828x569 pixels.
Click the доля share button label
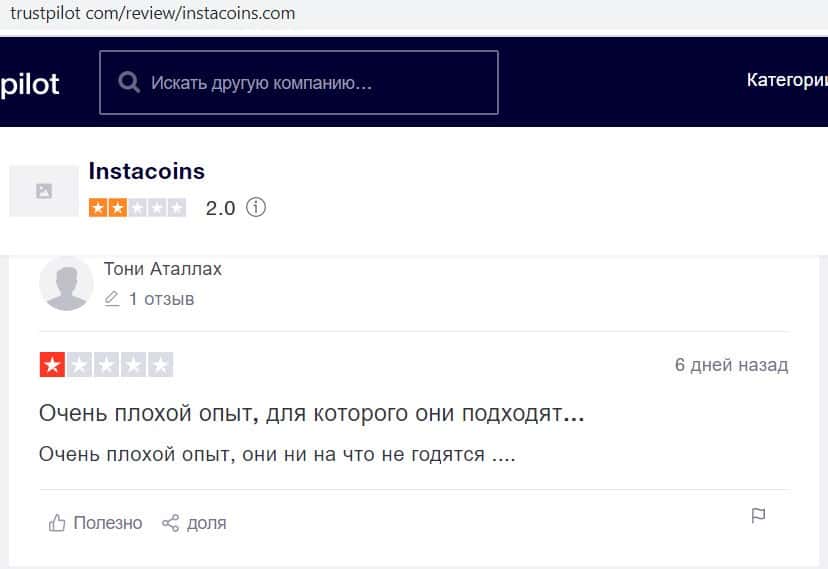click(x=206, y=523)
